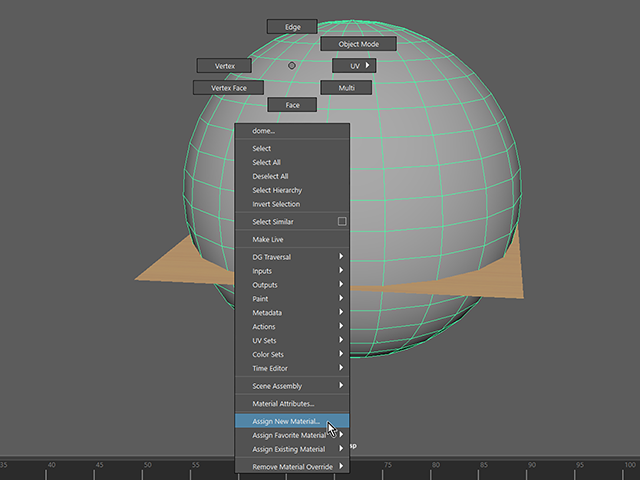640x480 pixels.
Task: Click the dome... menu entry
Action: tap(292, 131)
